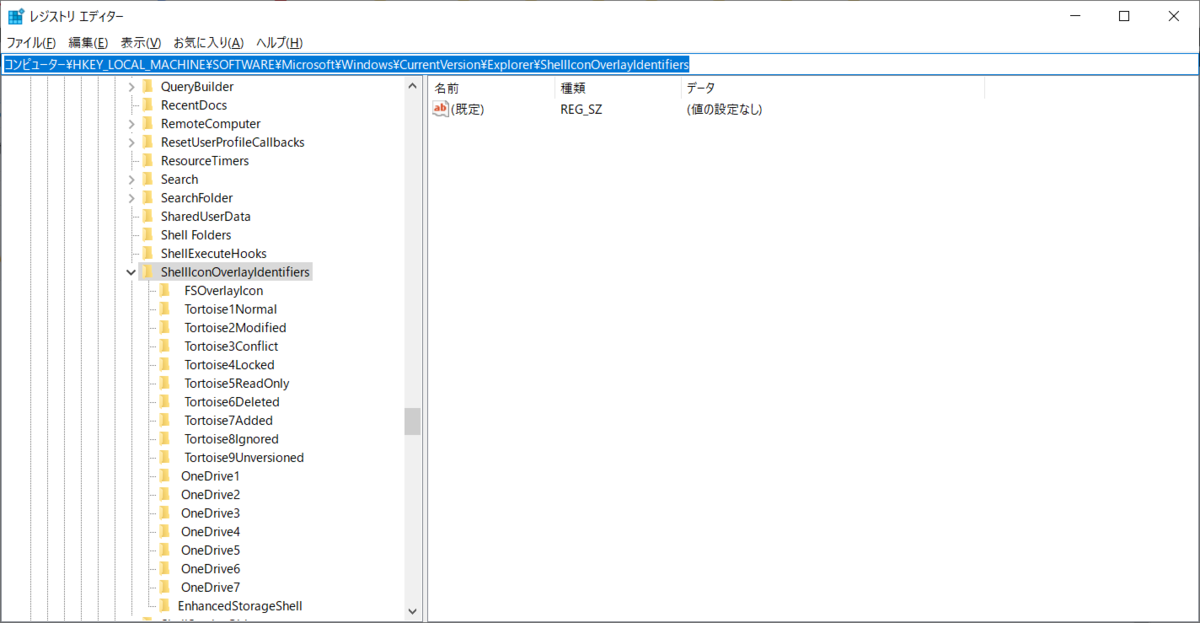
Task: Select the FSOverlayIcon key folder icon
Action: click(166, 290)
